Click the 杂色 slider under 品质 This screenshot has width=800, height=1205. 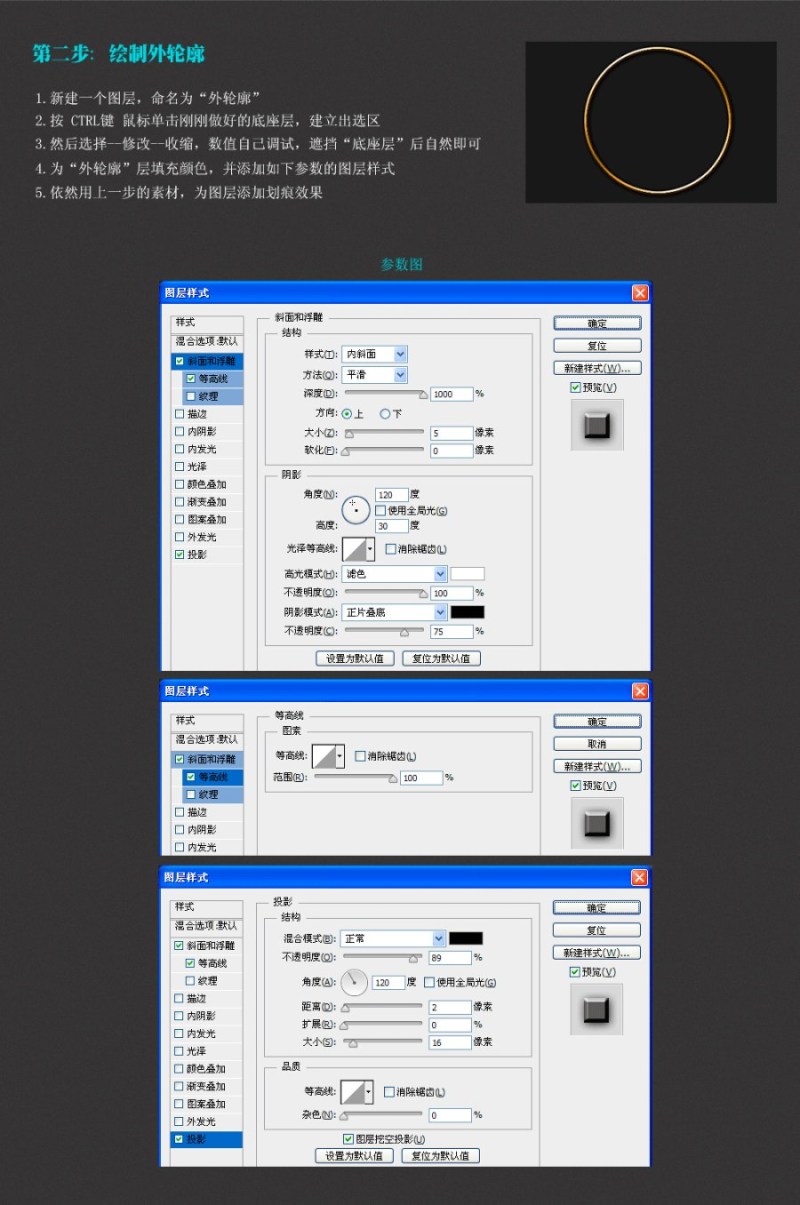click(x=382, y=1114)
